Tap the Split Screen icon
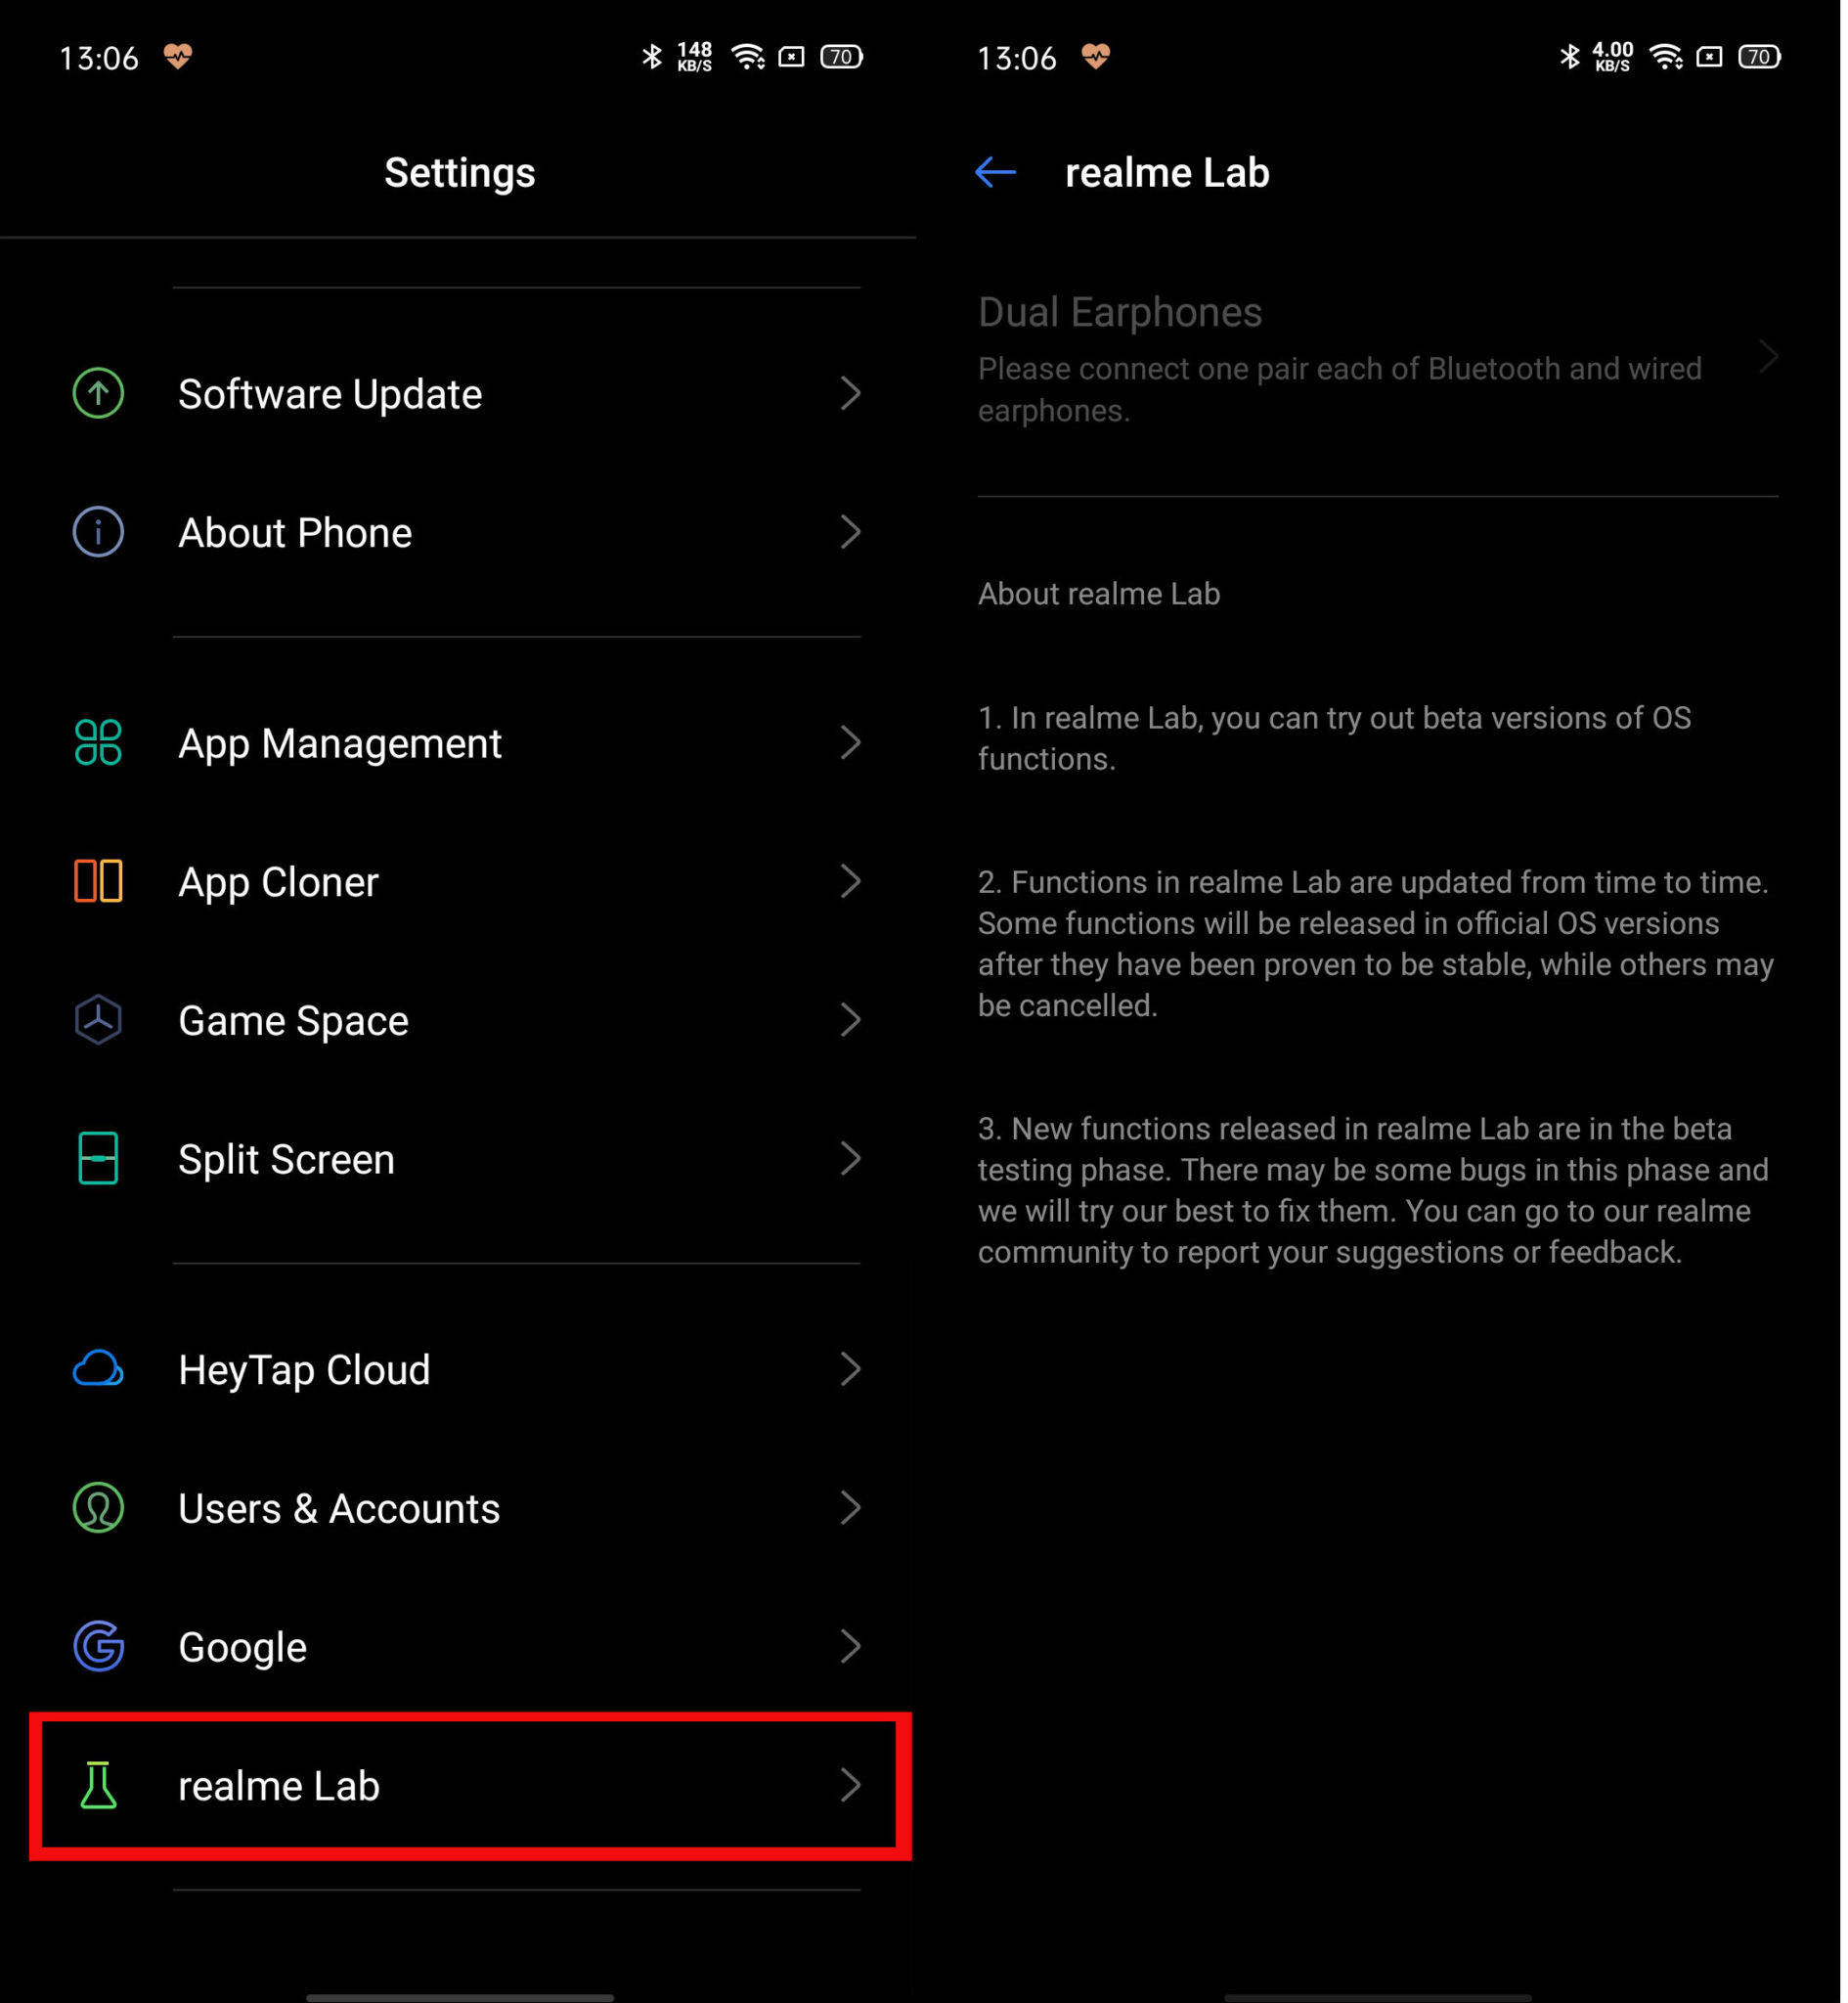The image size is (1848, 2003). pos(98,1158)
